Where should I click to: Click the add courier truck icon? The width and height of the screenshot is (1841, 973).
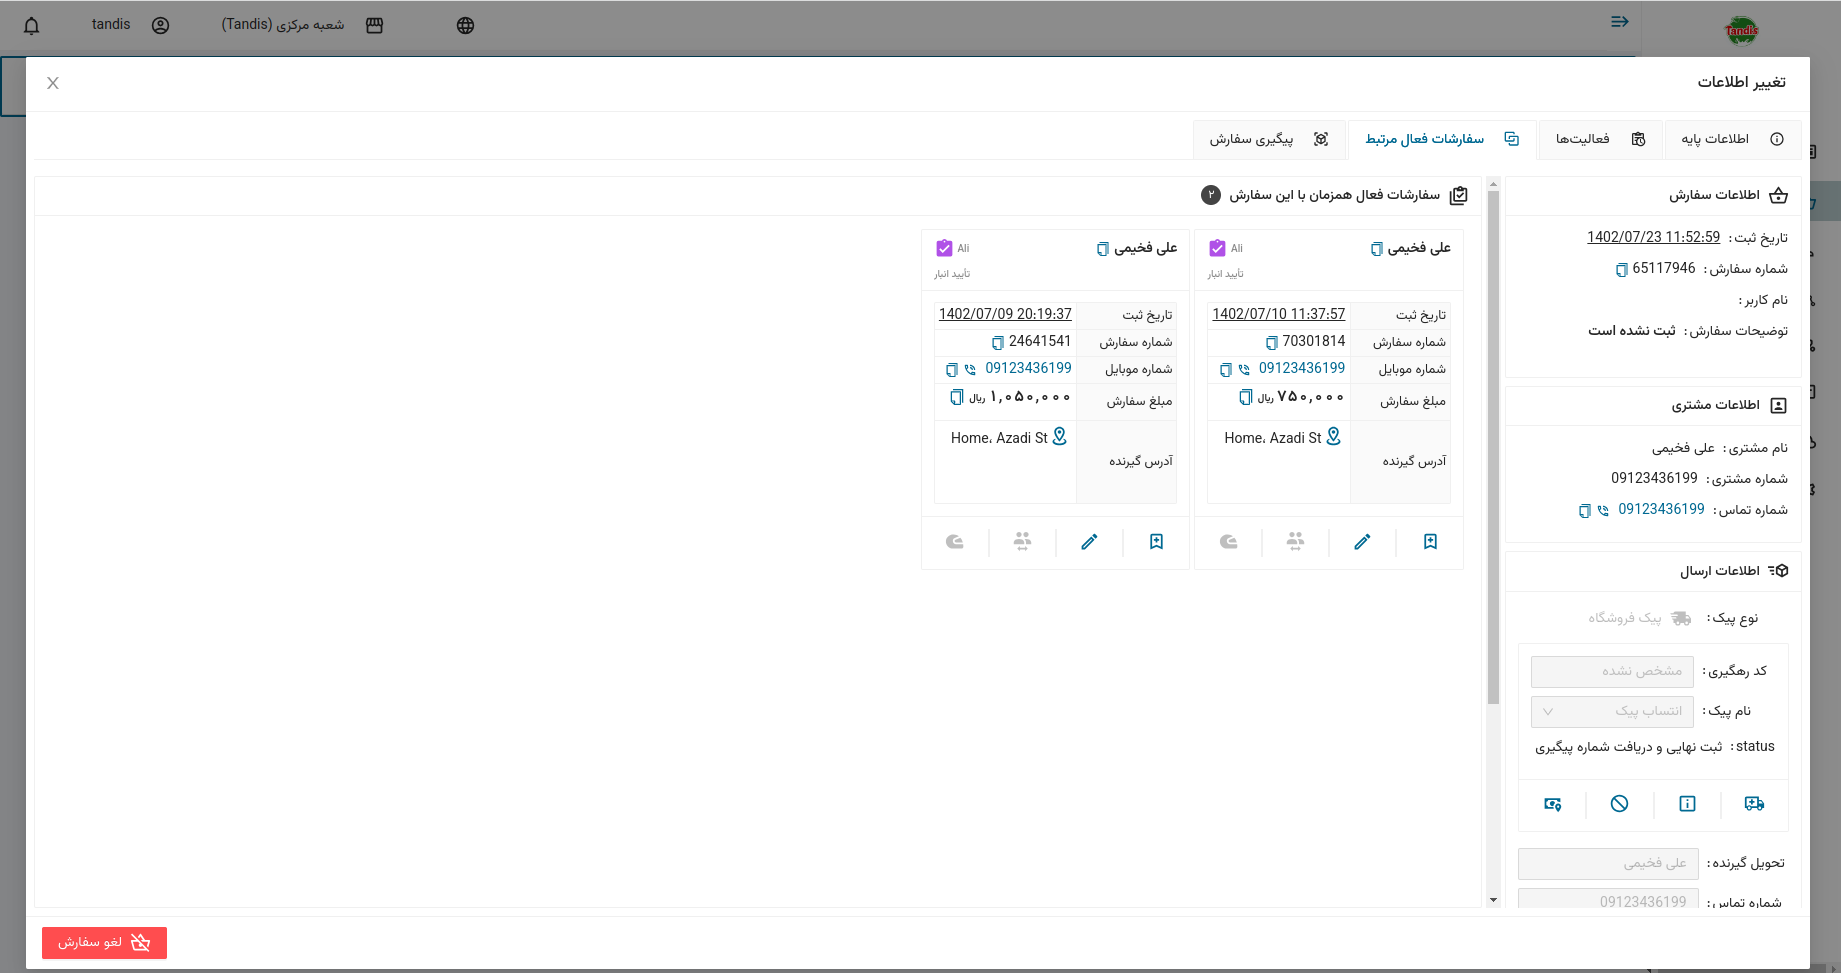(1754, 804)
